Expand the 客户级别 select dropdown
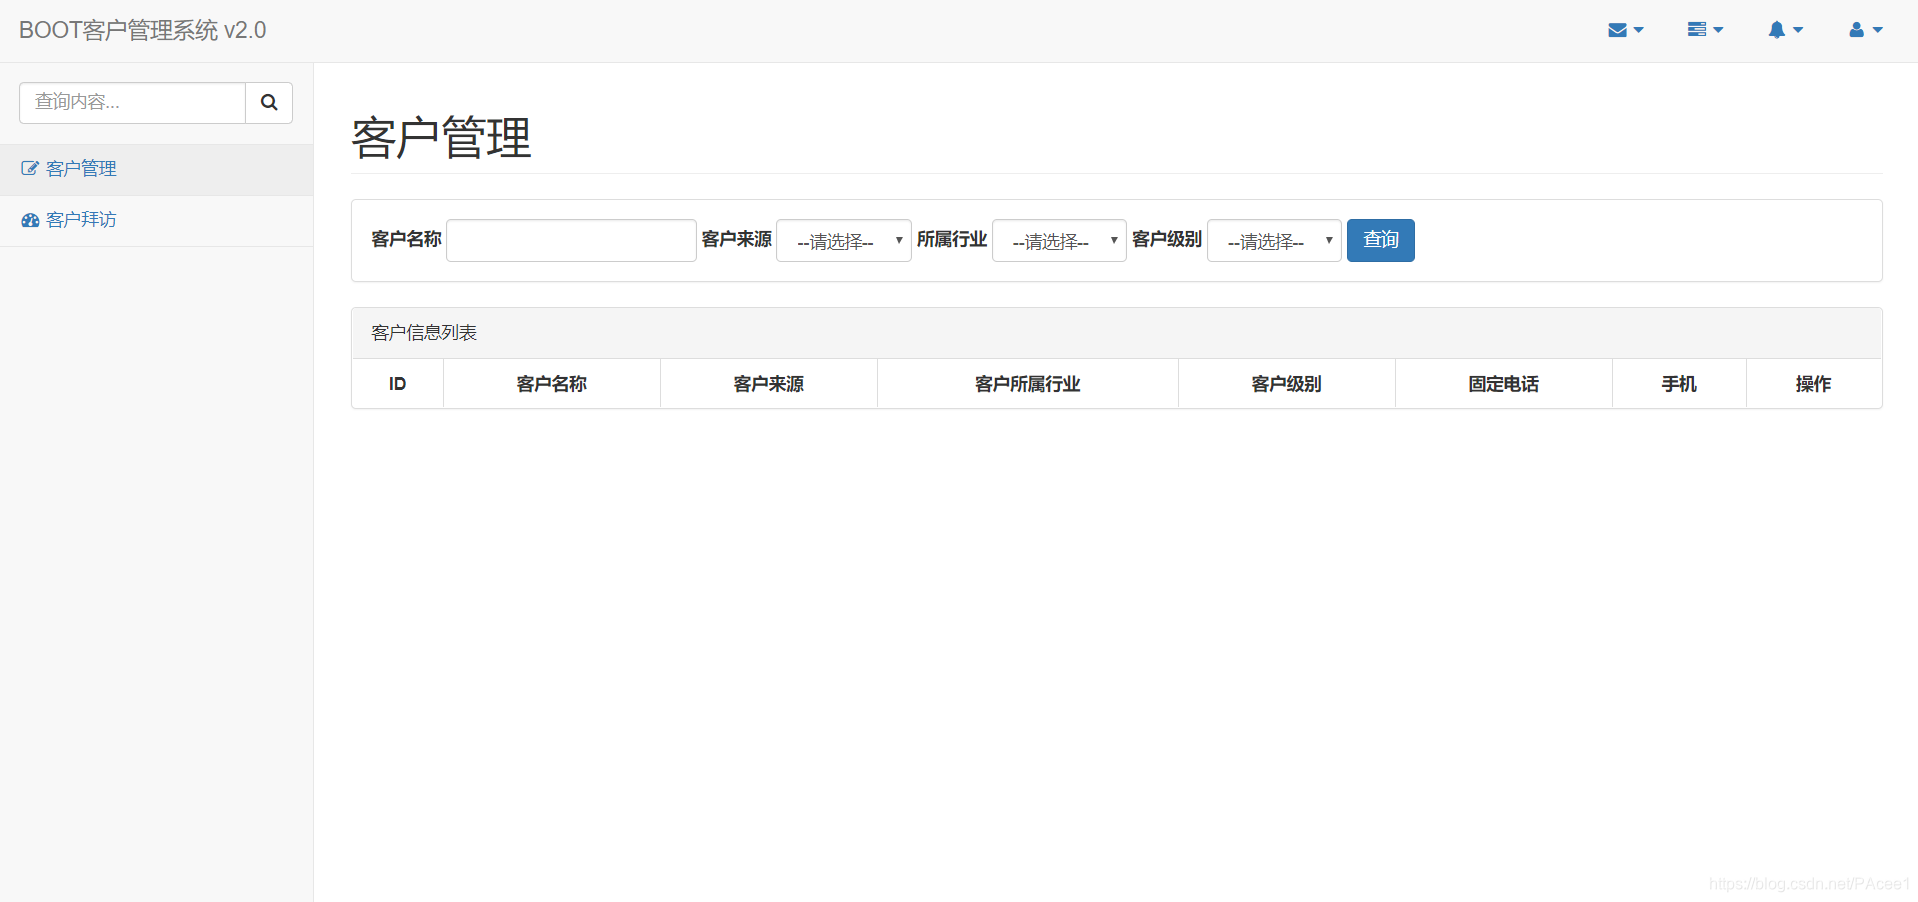 pyautogui.click(x=1274, y=240)
